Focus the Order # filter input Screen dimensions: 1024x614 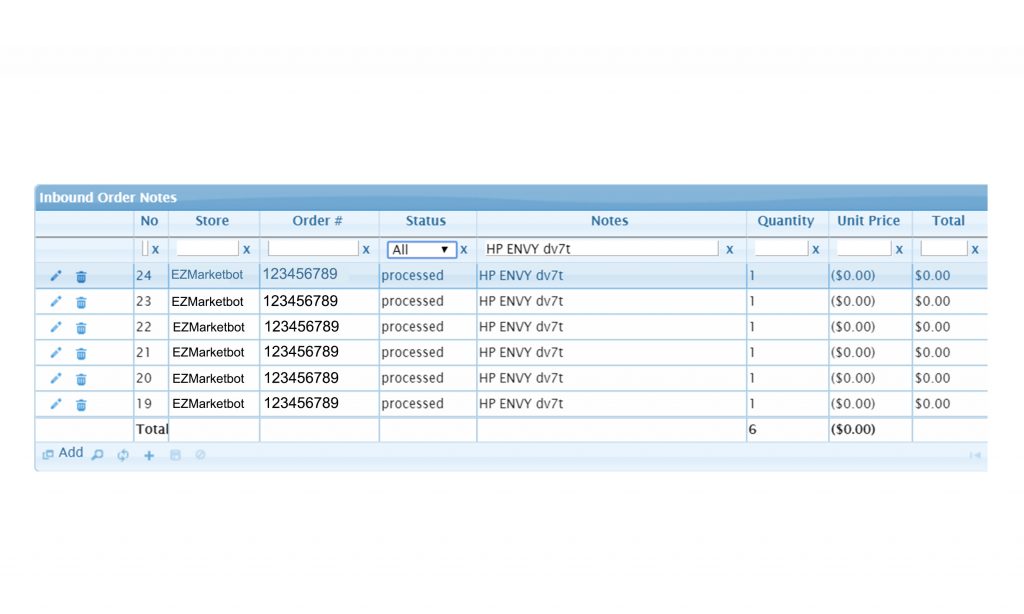[313, 248]
